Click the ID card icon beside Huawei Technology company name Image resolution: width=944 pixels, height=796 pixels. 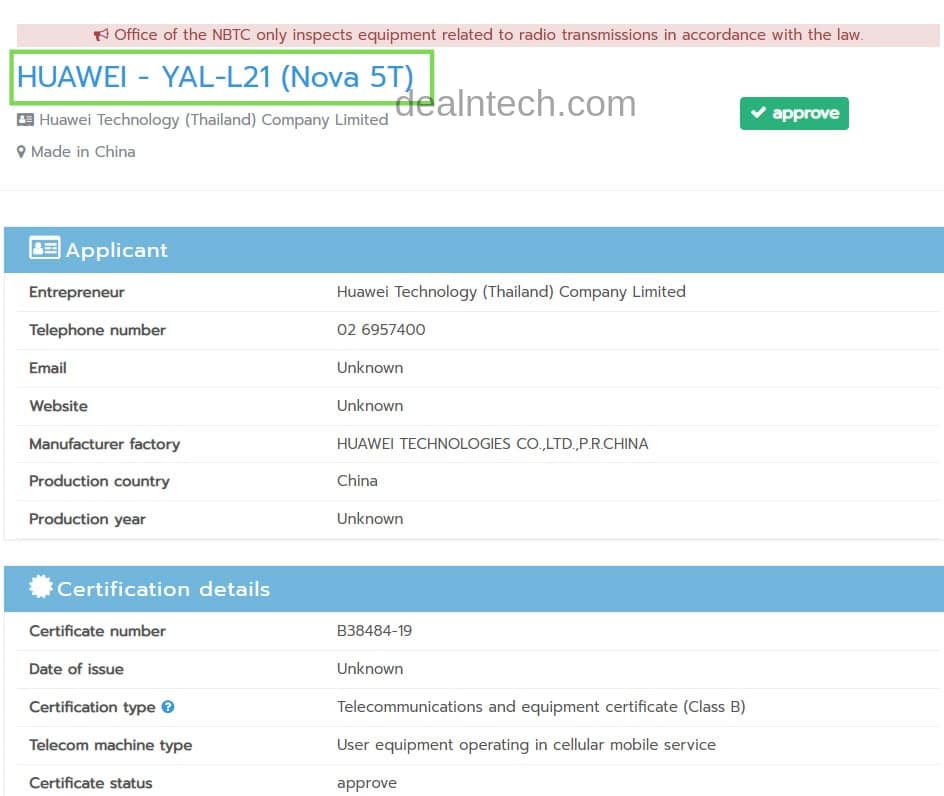coord(25,120)
